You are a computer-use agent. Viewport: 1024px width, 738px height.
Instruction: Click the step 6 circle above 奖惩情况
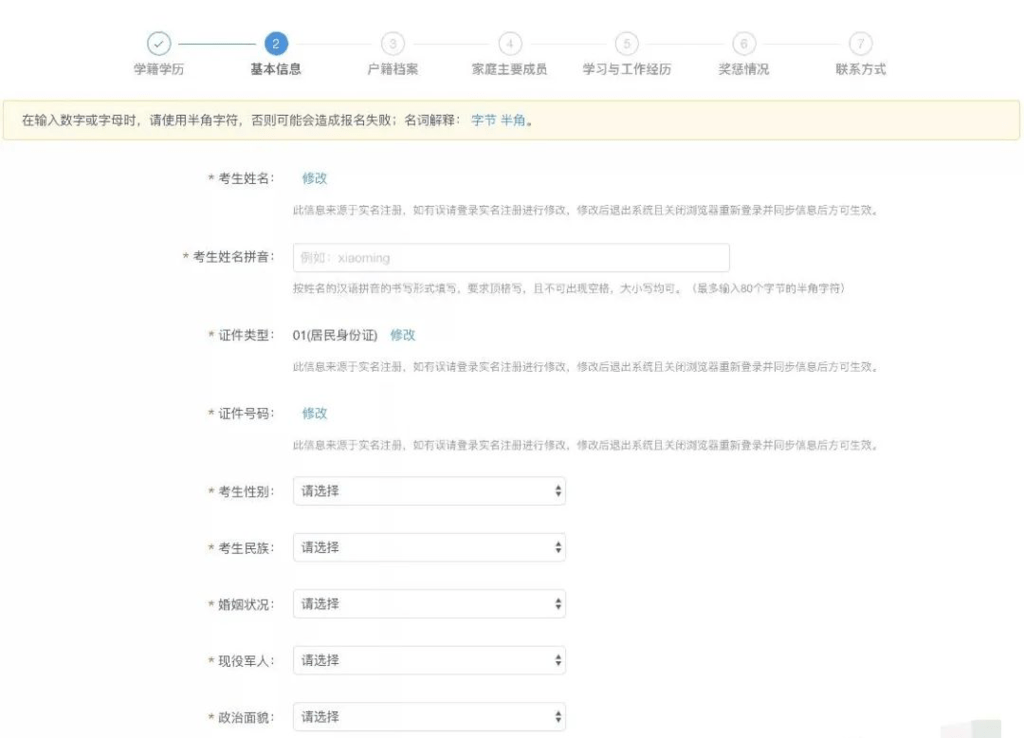(x=744, y=45)
